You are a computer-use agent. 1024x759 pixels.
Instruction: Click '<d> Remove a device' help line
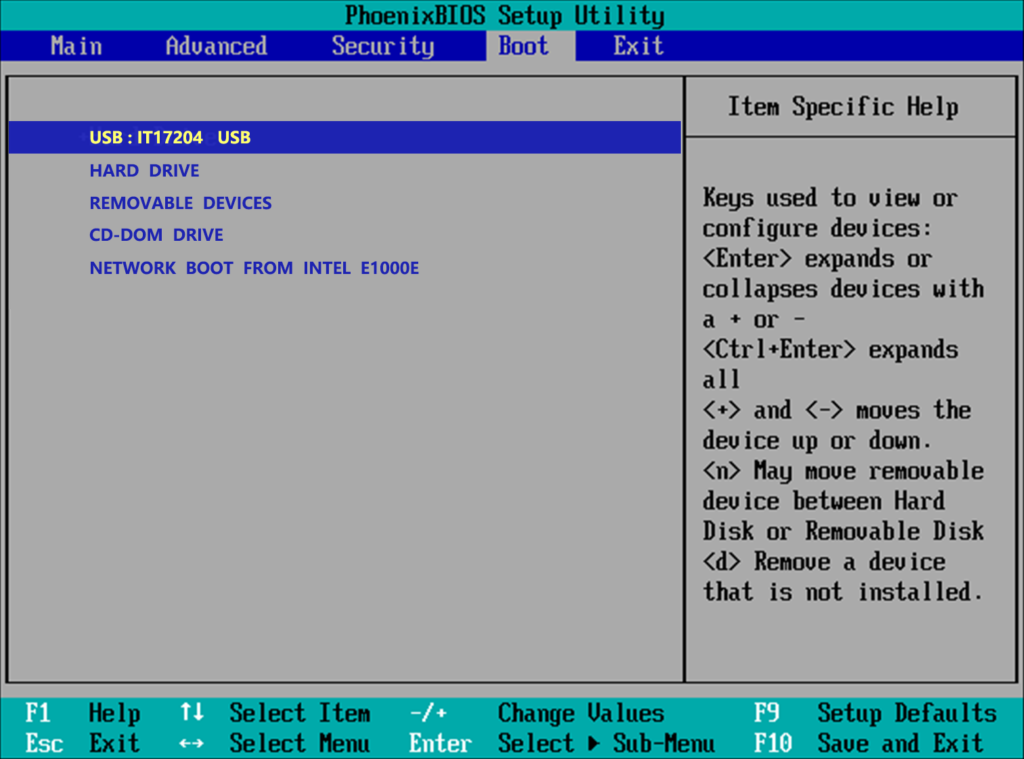(x=824, y=562)
